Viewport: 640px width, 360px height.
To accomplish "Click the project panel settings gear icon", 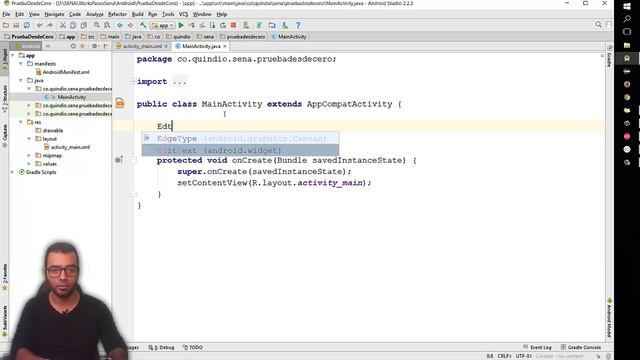I will tap(95, 46).
